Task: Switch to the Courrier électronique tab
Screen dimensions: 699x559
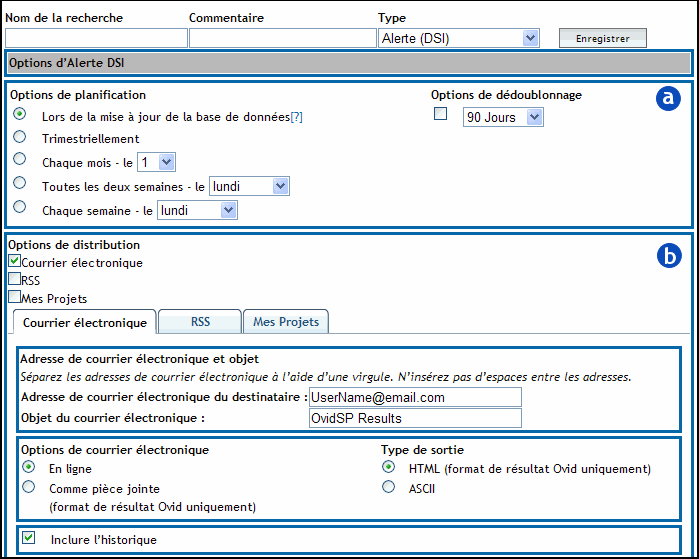Action: [x=85, y=322]
